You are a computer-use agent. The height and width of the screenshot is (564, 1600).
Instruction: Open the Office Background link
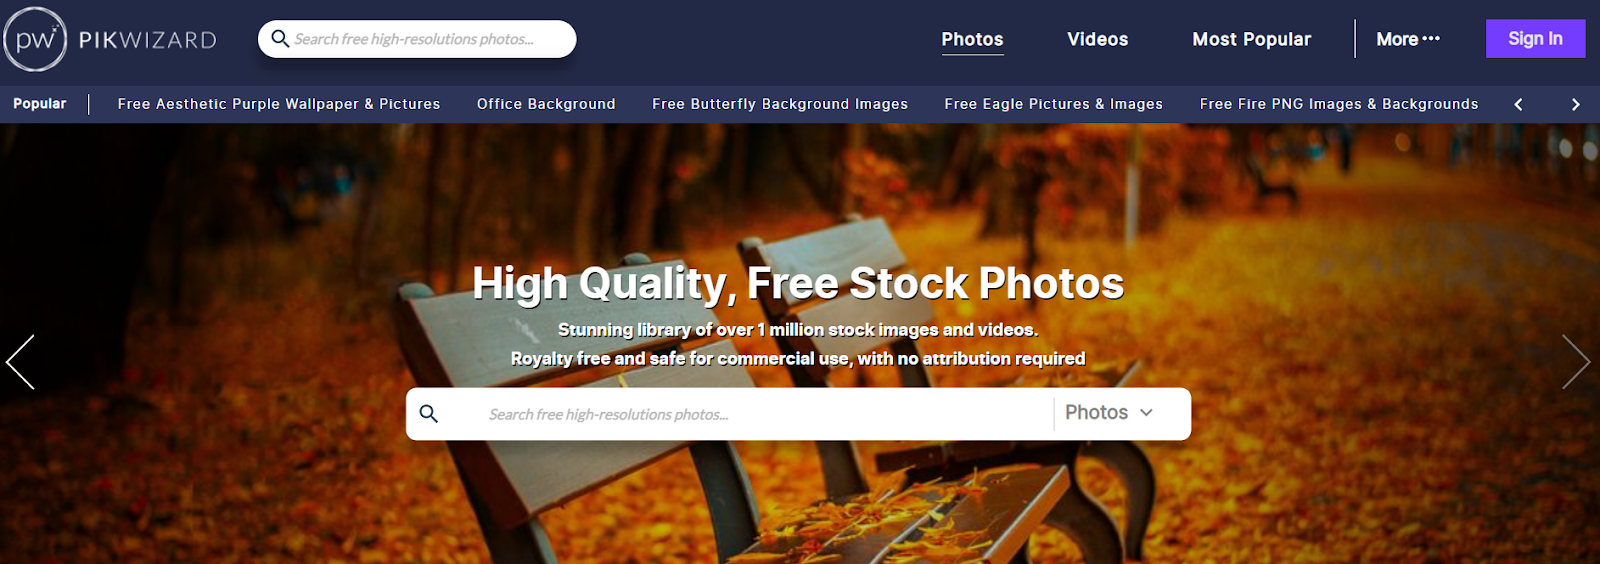[x=546, y=104]
